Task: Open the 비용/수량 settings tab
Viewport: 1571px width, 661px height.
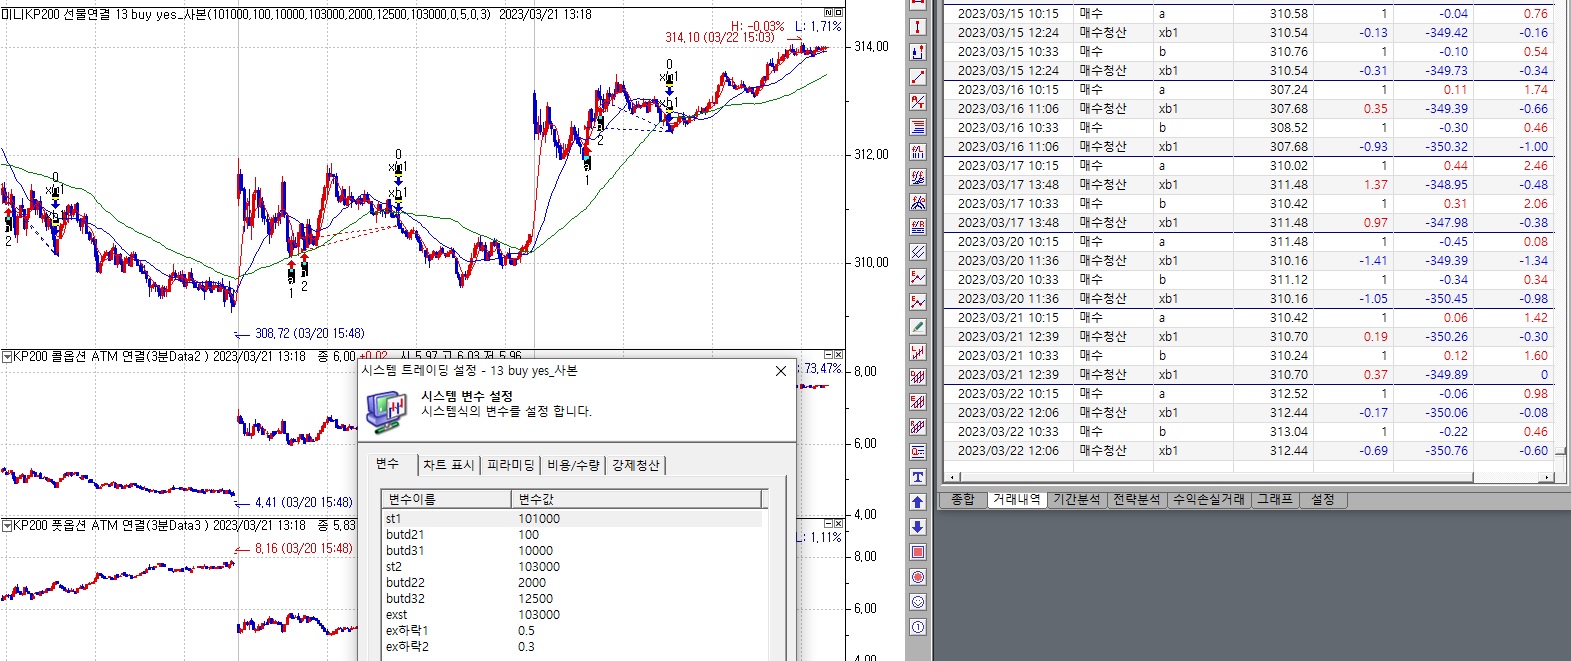Action: point(573,465)
